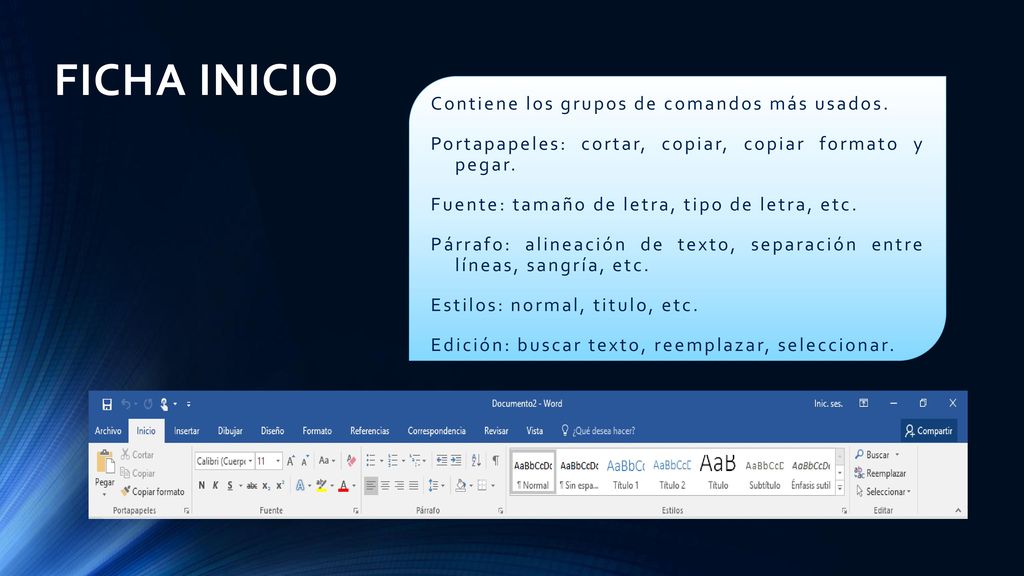Open Portapapeles dialog launcher

pos(186,511)
